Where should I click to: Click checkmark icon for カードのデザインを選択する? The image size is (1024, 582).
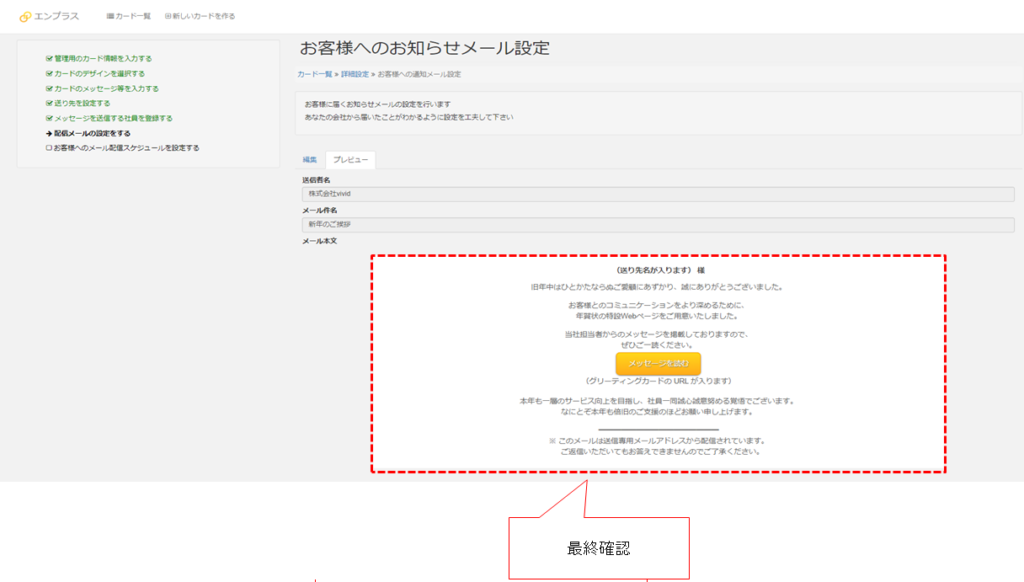49,74
